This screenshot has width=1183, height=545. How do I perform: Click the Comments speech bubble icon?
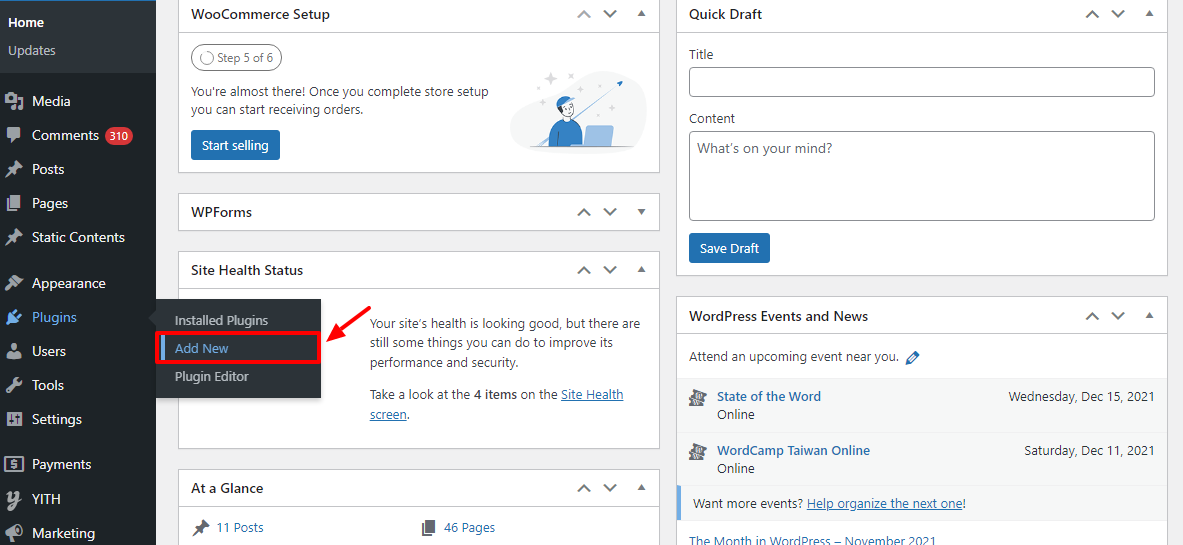click(x=14, y=135)
